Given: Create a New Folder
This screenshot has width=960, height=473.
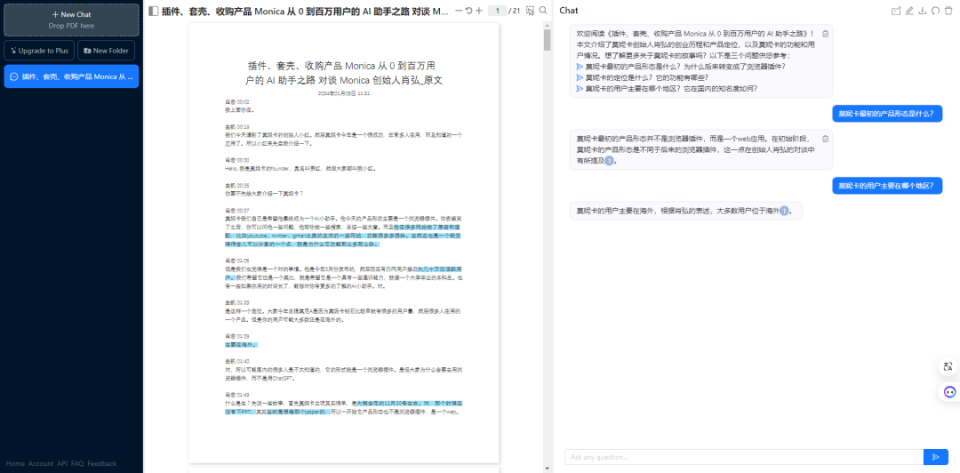Looking at the screenshot, I should 106,51.
